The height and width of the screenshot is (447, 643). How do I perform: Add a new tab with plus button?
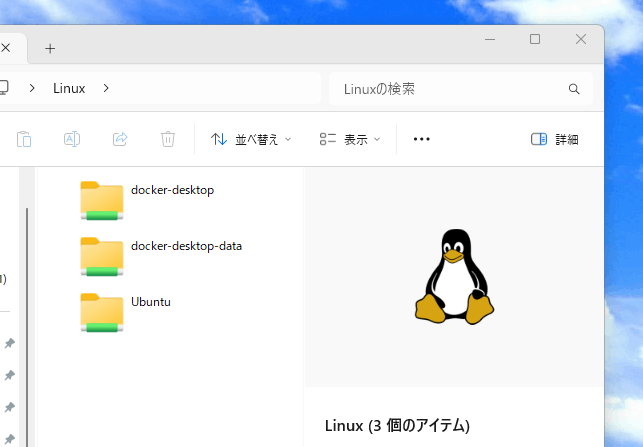(50, 49)
